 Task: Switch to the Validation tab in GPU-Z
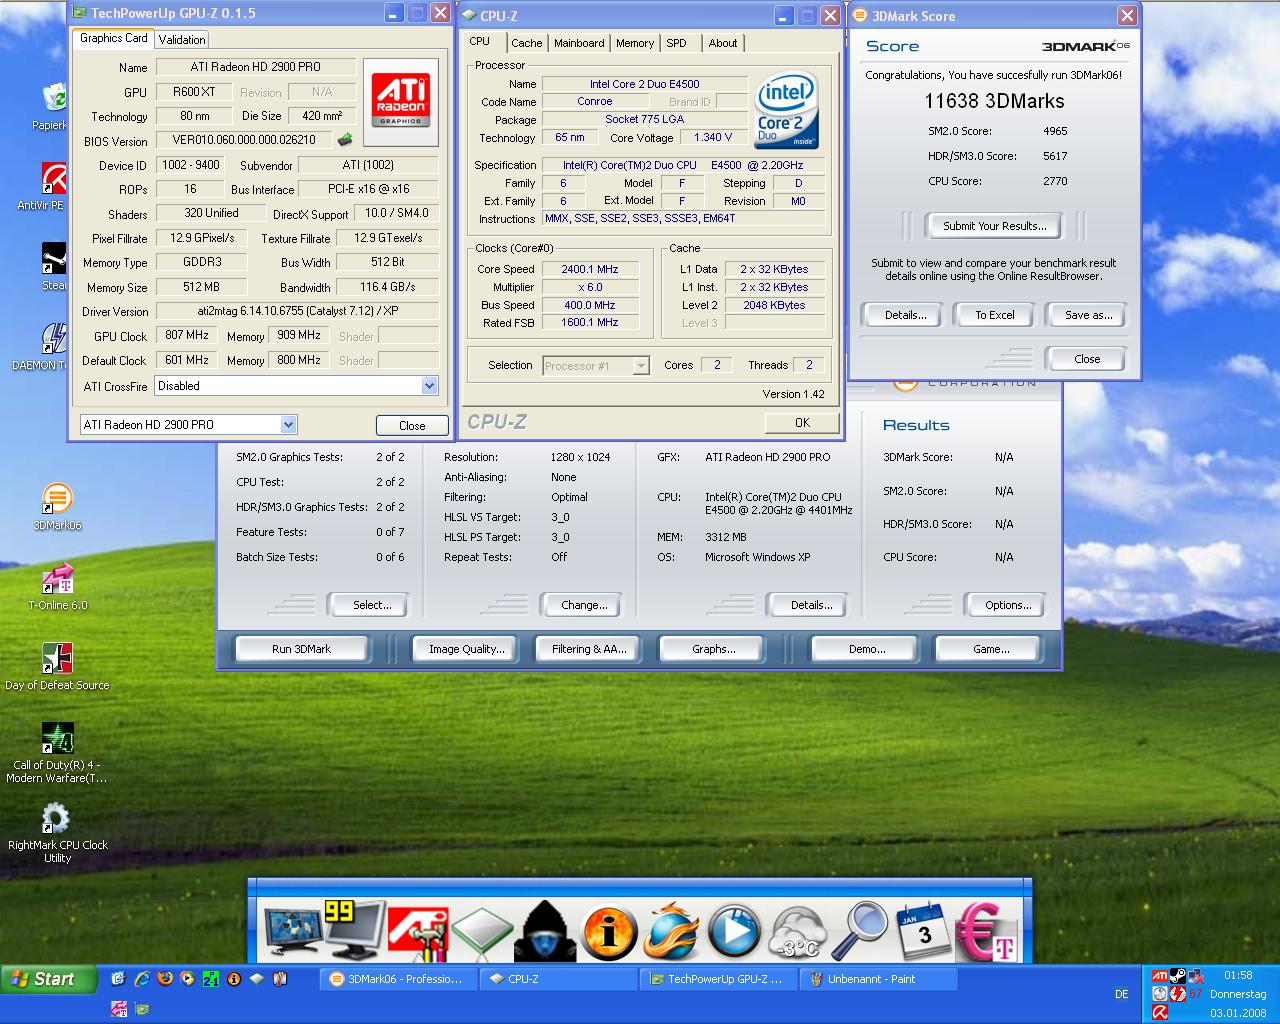182,39
